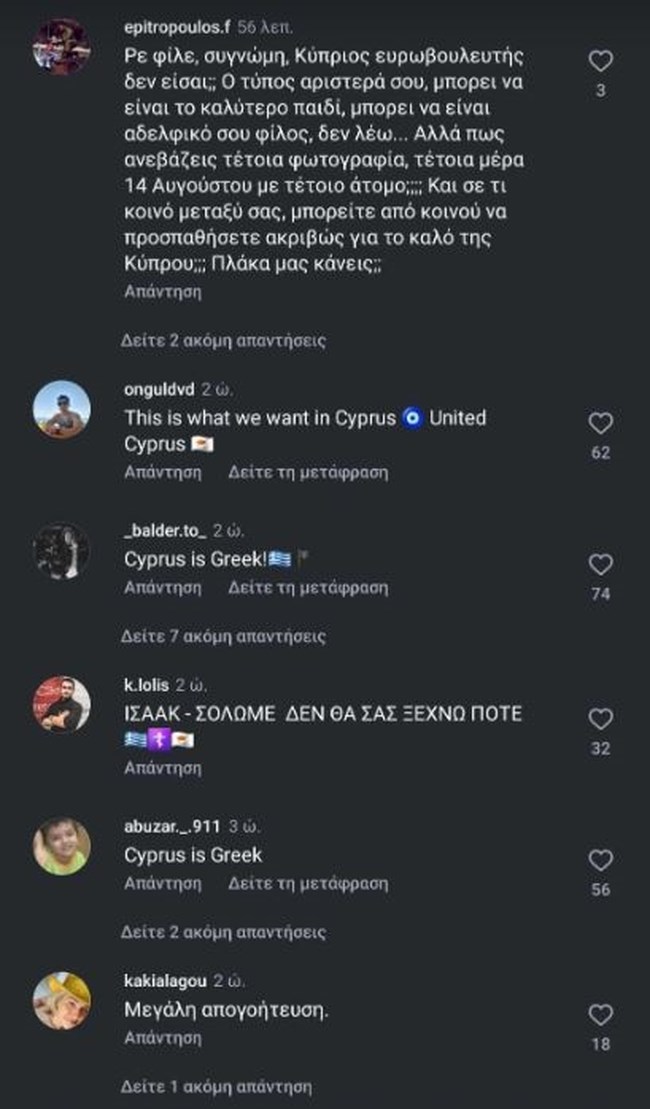Open epitropoulos.f profile picture
The height and width of the screenshot is (1109, 650).
point(62,46)
